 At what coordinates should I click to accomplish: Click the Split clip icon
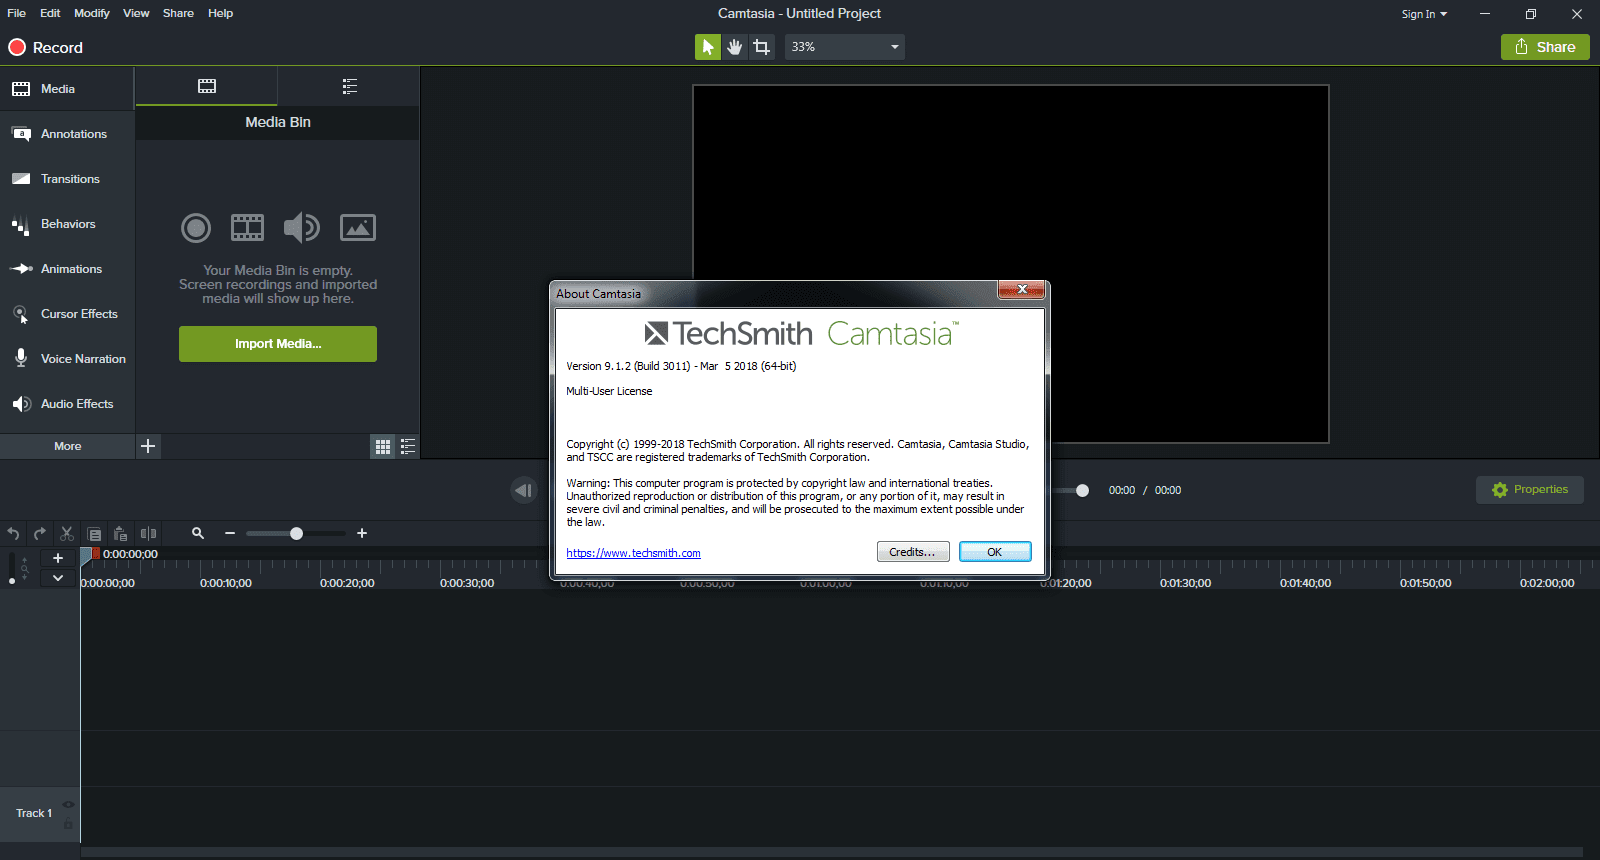(148, 534)
